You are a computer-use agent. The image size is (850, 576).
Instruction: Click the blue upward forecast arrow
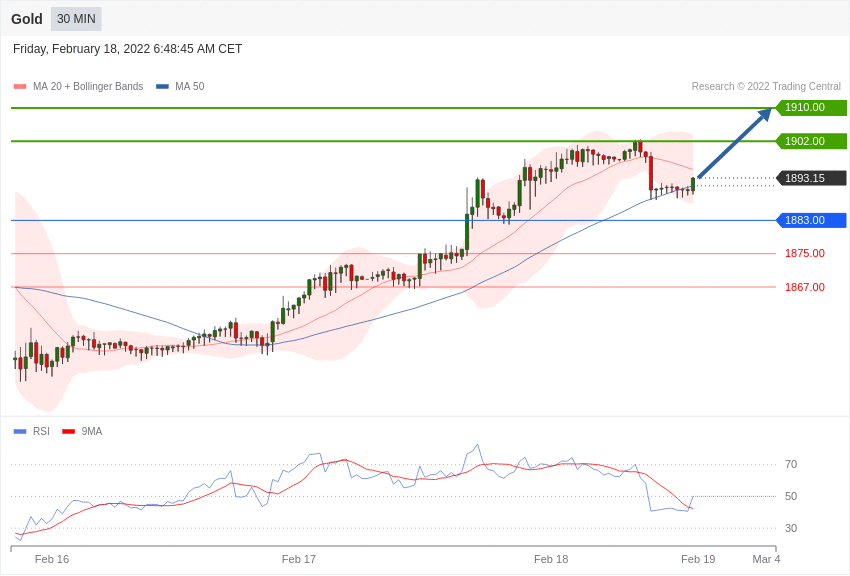pyautogui.click(x=735, y=143)
